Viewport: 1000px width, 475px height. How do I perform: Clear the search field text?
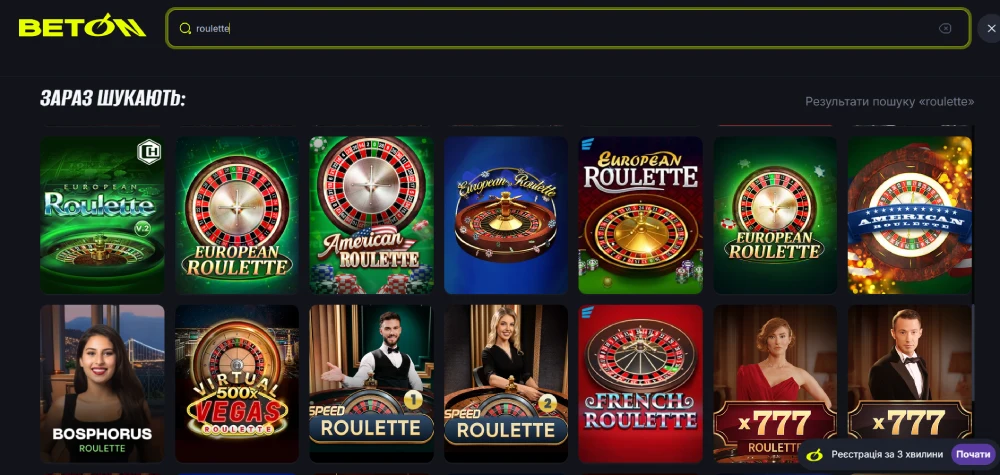click(x=945, y=28)
